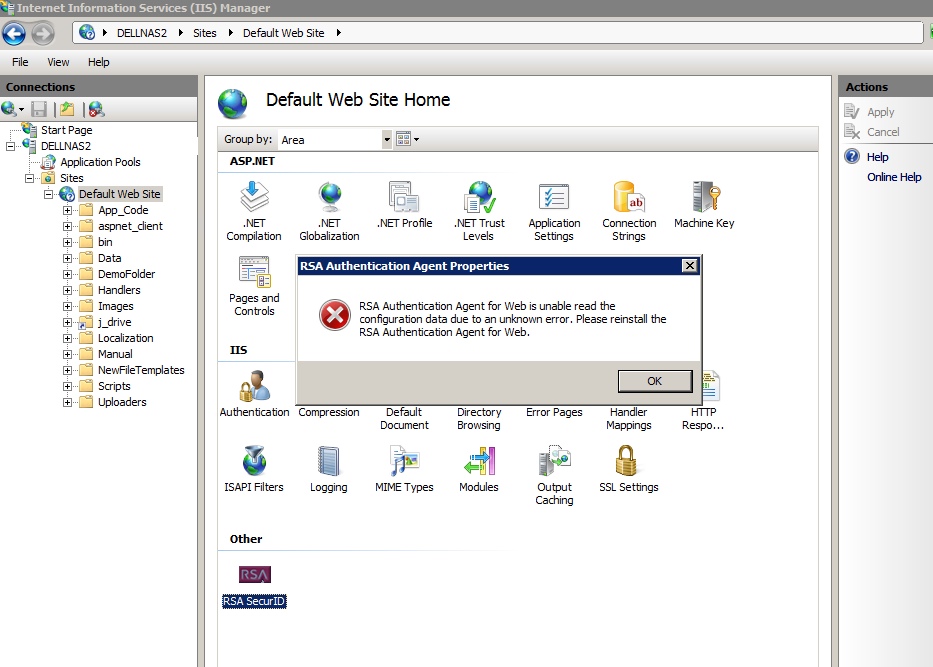Open the MIME Types feature
The image size is (933, 667).
point(404,463)
